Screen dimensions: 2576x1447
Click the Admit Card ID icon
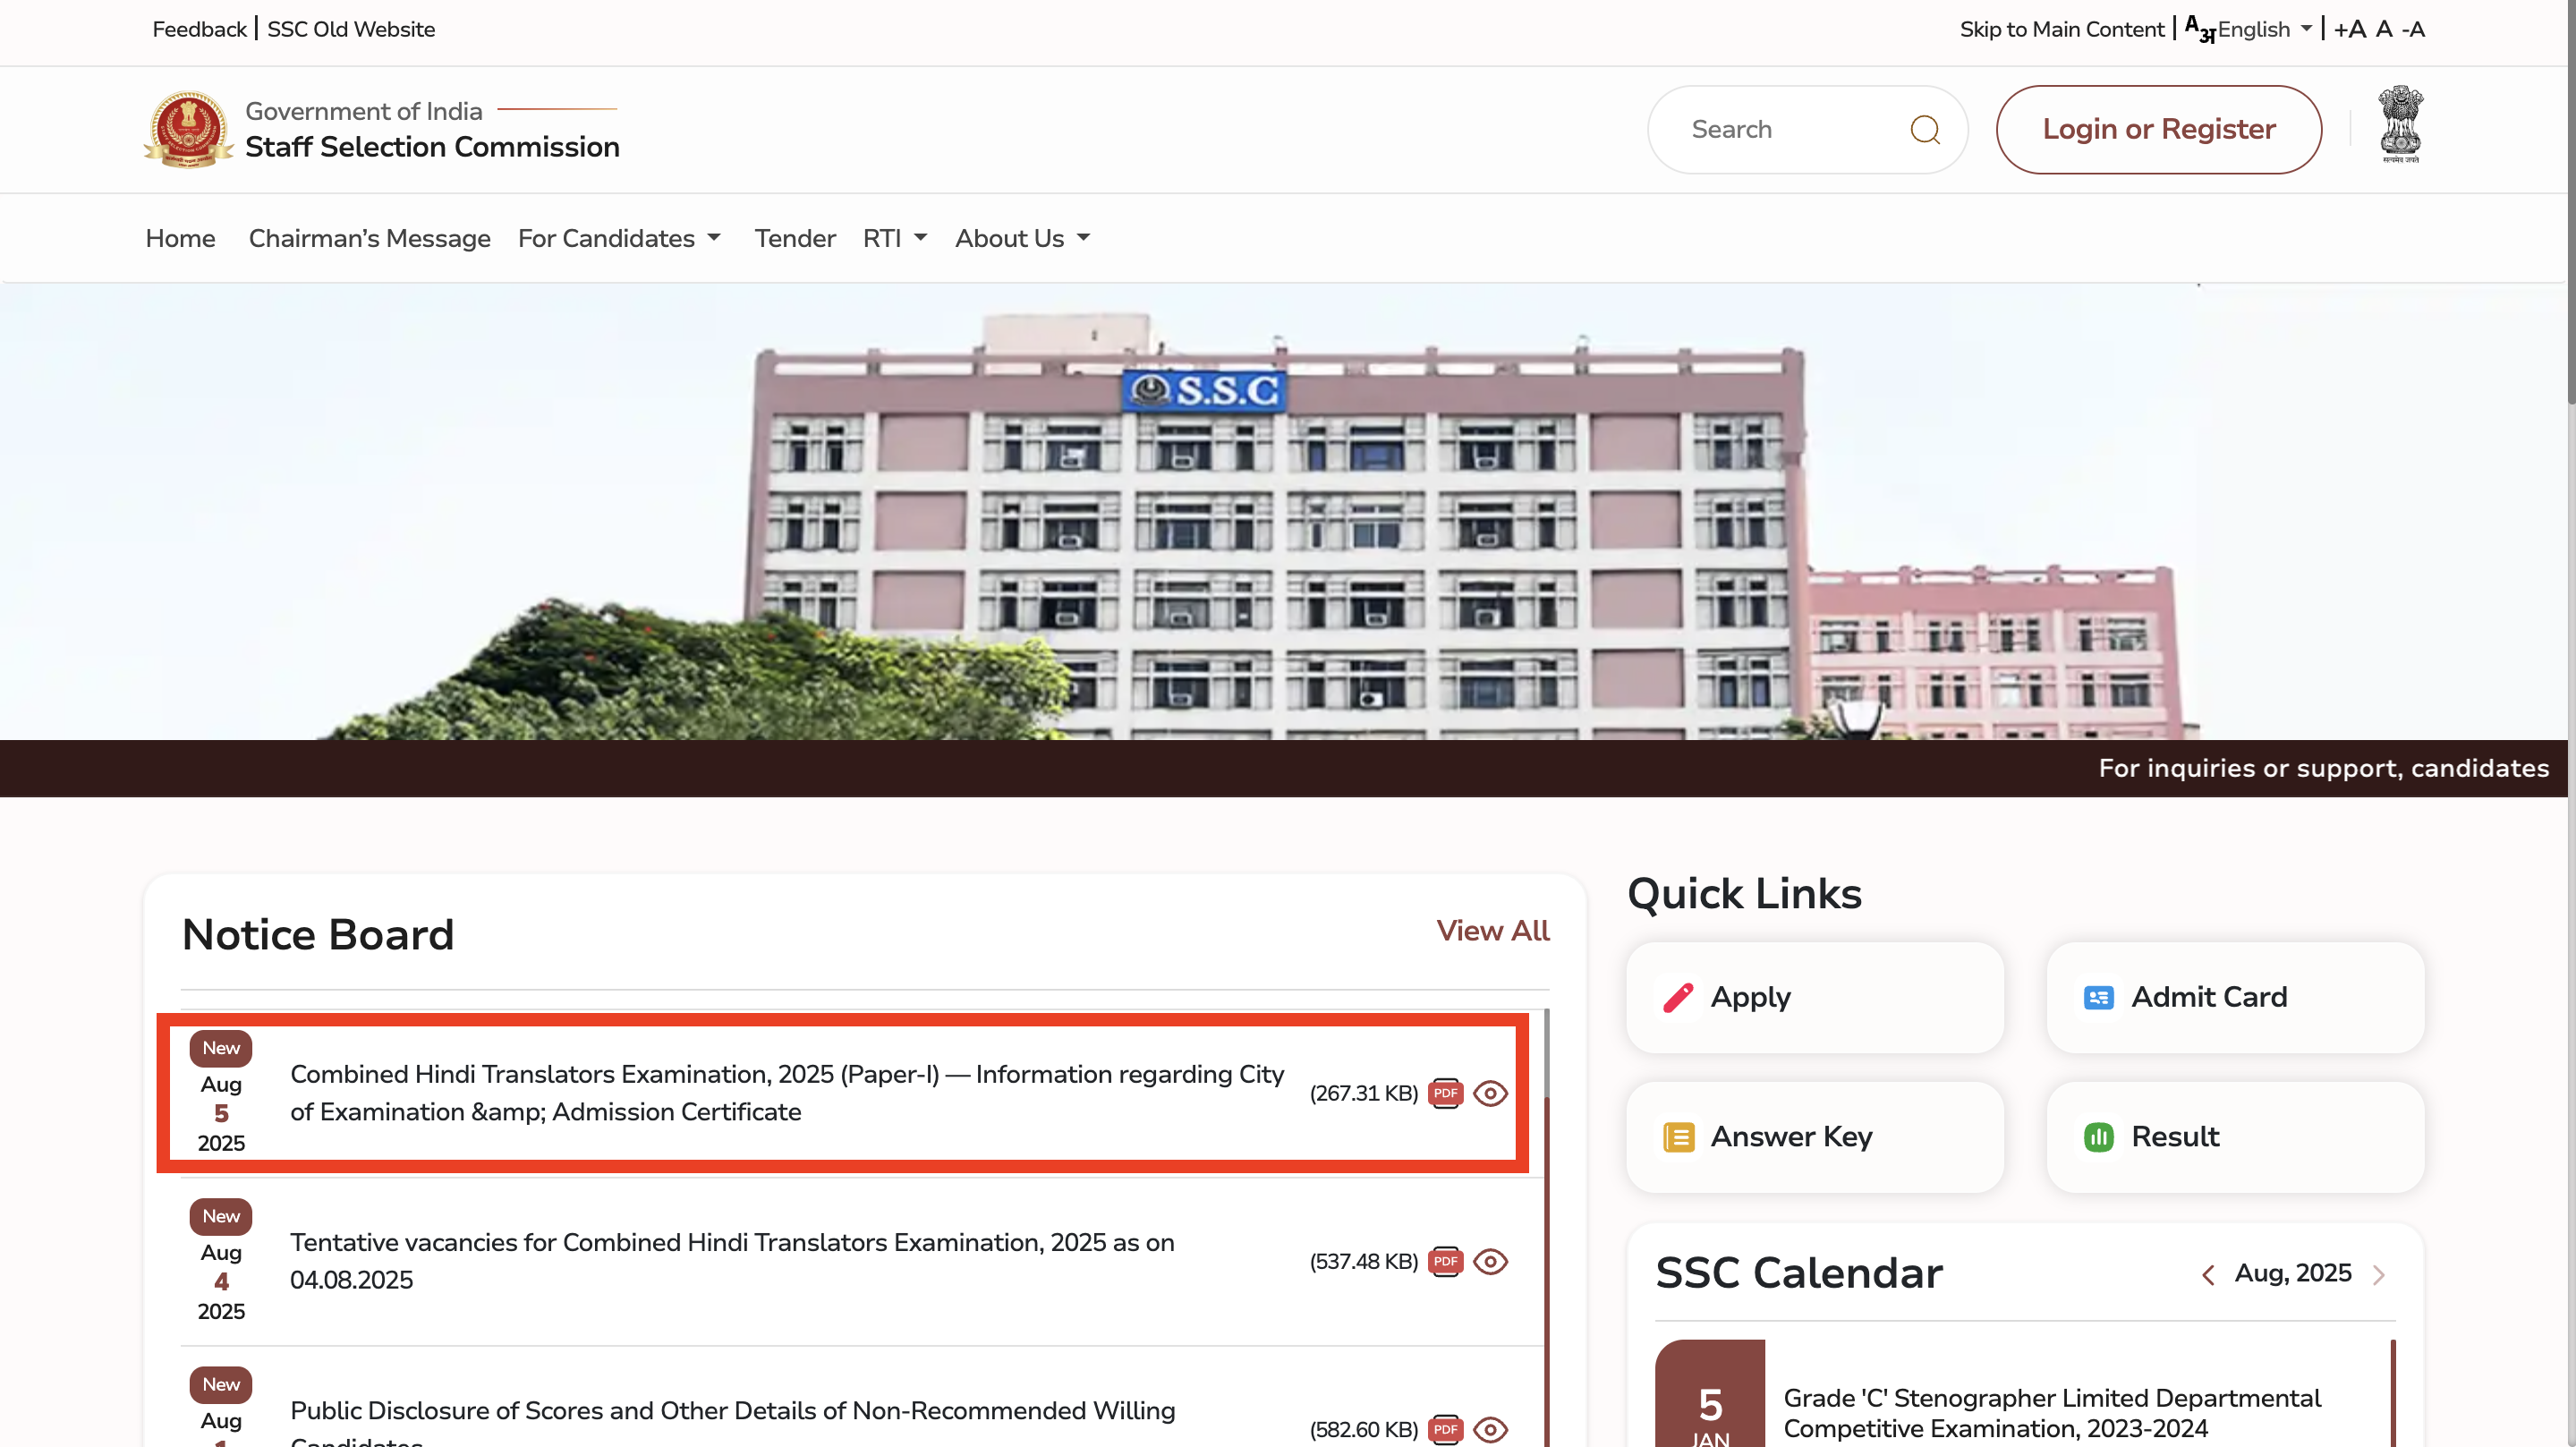point(2098,997)
